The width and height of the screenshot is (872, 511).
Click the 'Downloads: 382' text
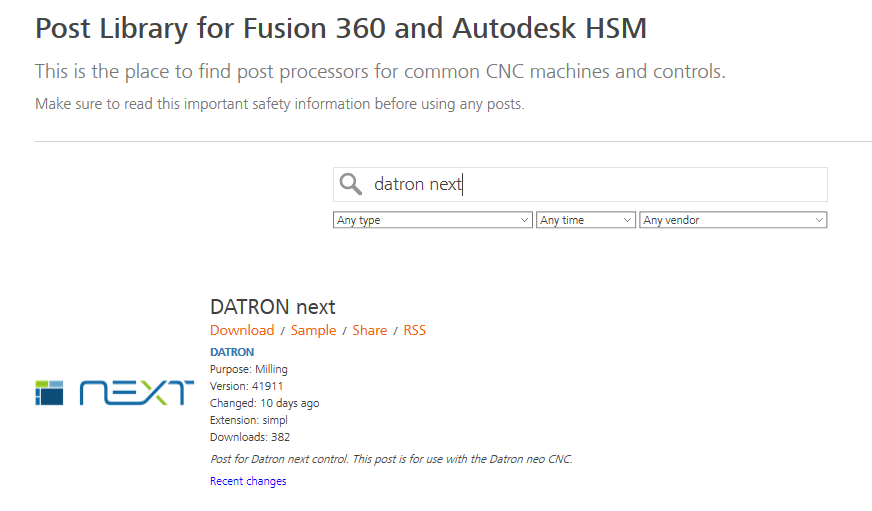point(250,437)
